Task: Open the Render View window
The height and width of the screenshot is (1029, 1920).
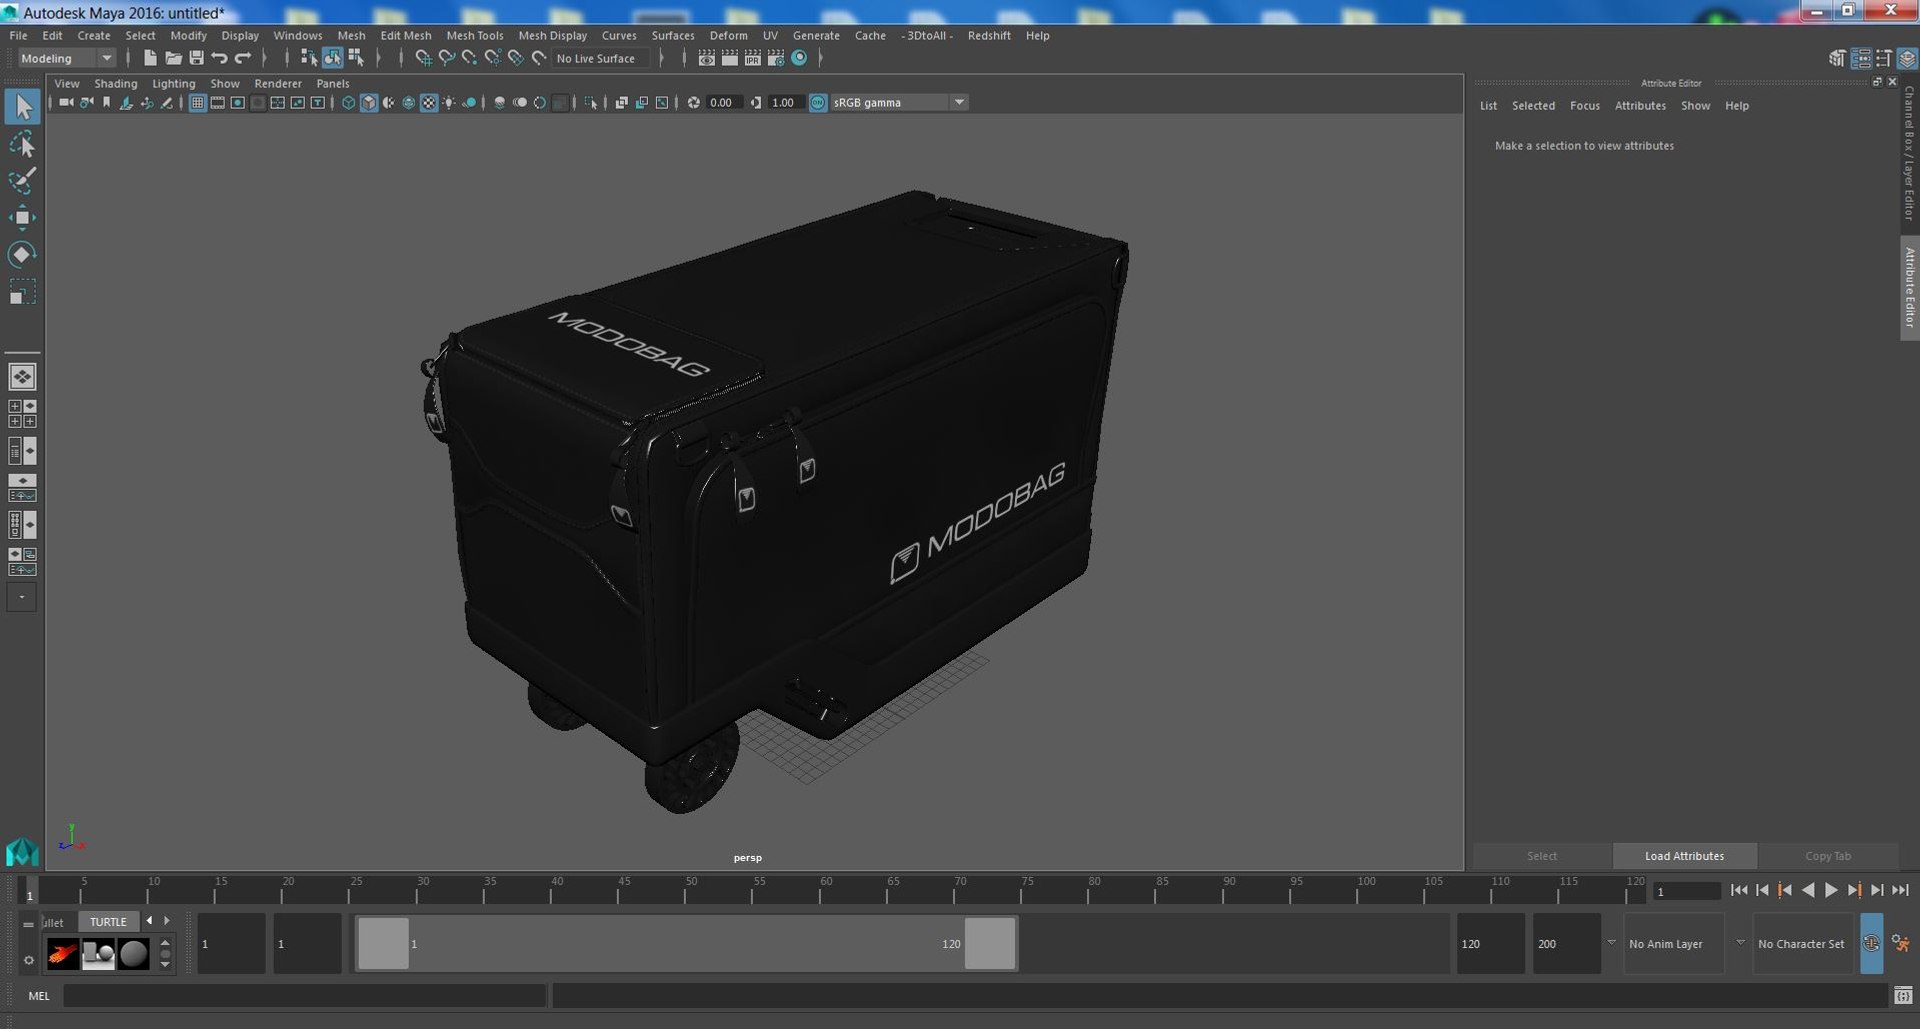Action: pos(706,58)
